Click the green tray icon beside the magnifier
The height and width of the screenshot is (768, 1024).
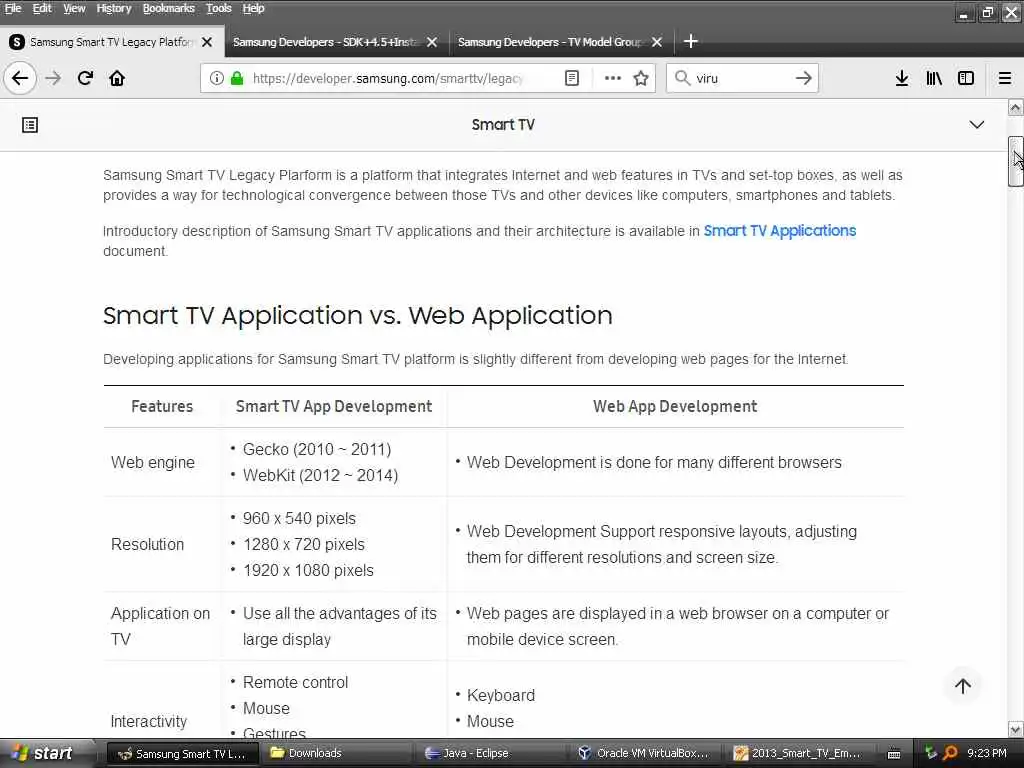click(931, 753)
